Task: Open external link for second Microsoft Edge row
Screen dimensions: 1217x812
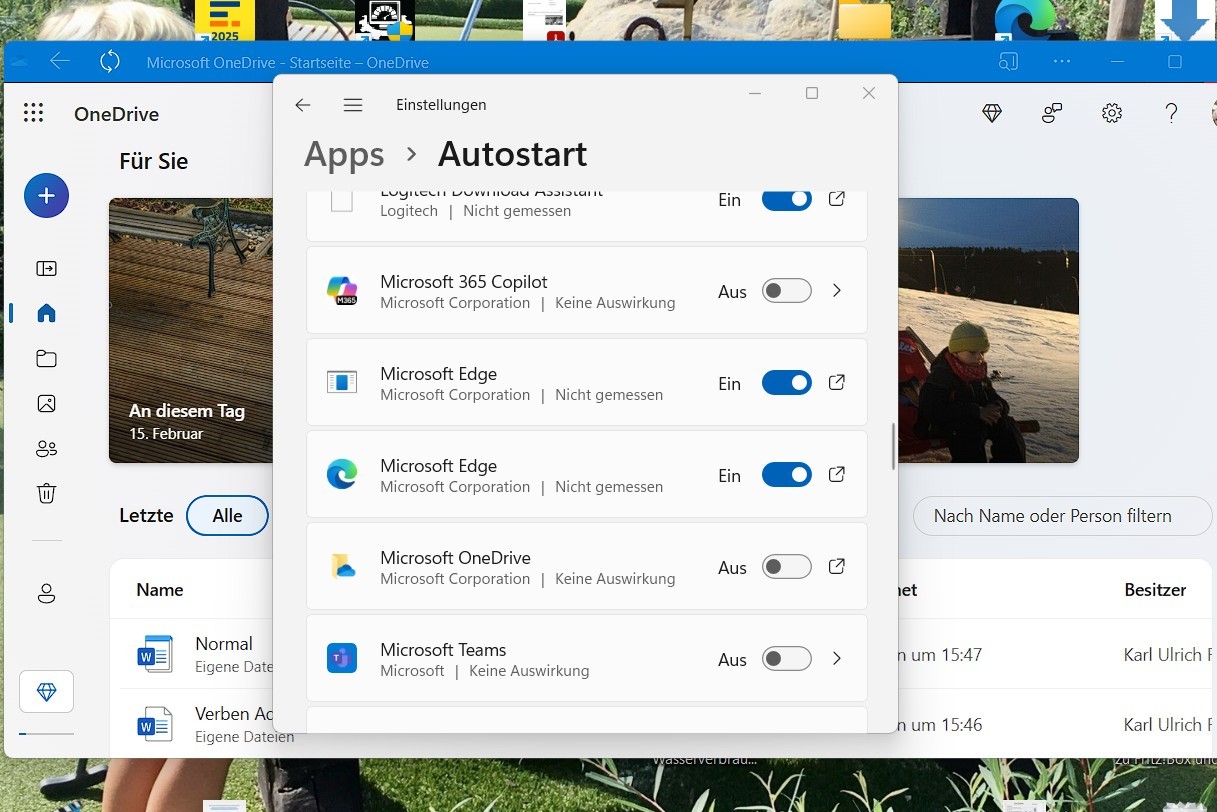Action: (837, 475)
